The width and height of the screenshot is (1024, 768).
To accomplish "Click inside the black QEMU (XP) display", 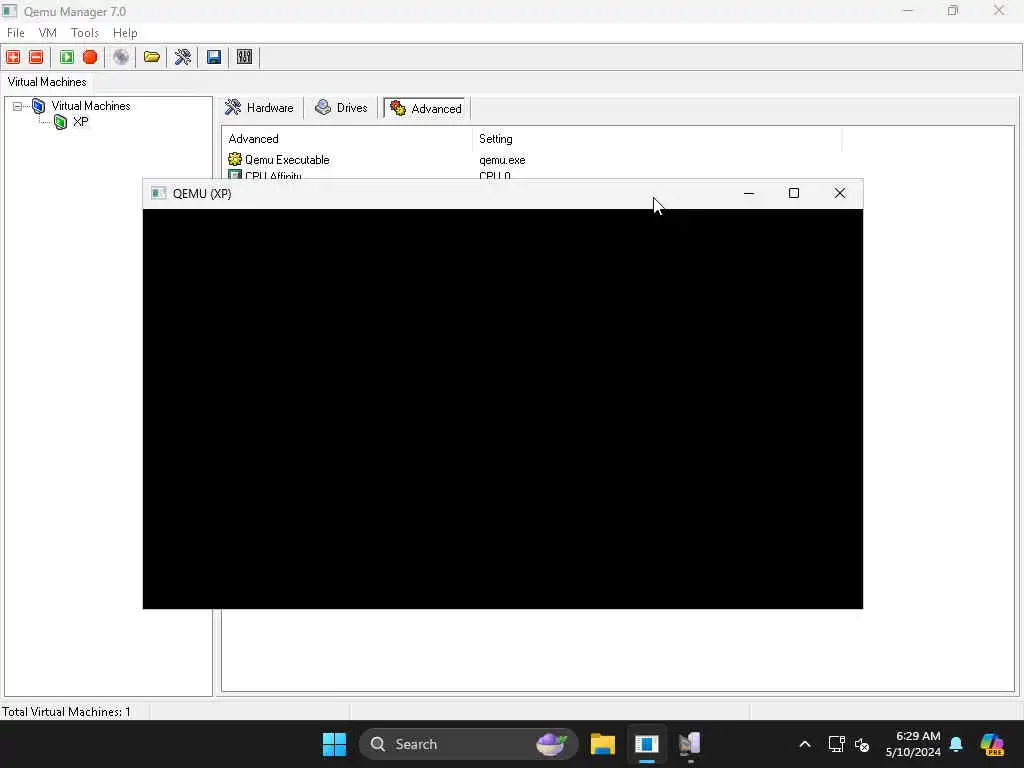I will click(x=503, y=409).
